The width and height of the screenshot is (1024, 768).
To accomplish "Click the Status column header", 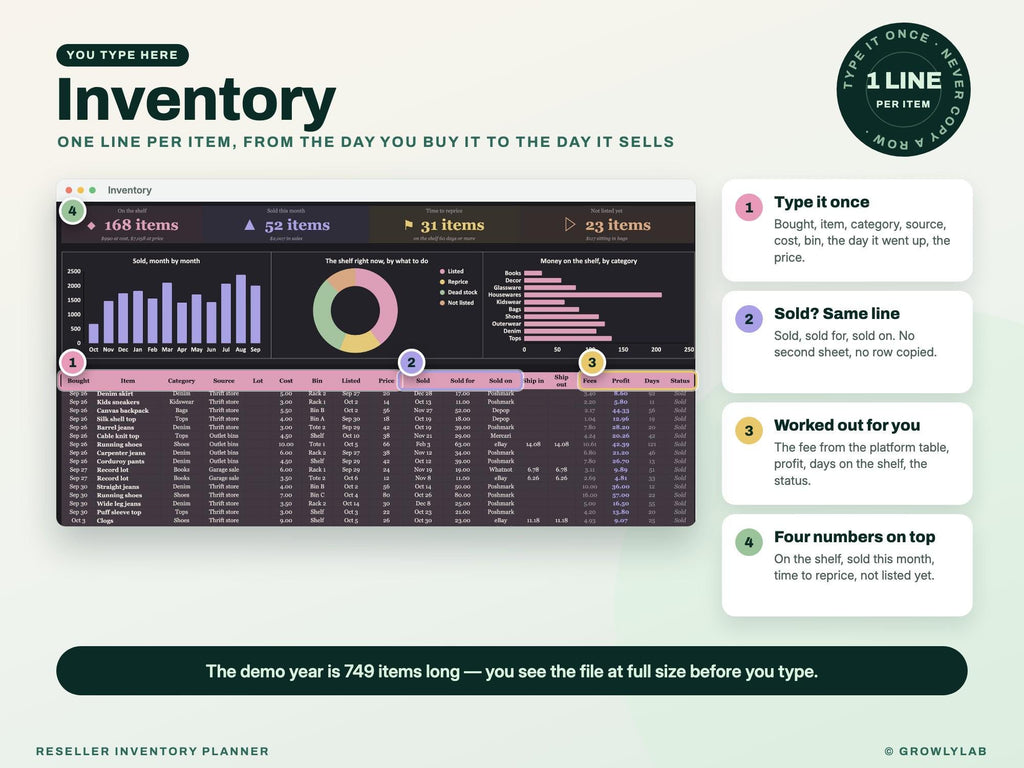I will click(680, 380).
